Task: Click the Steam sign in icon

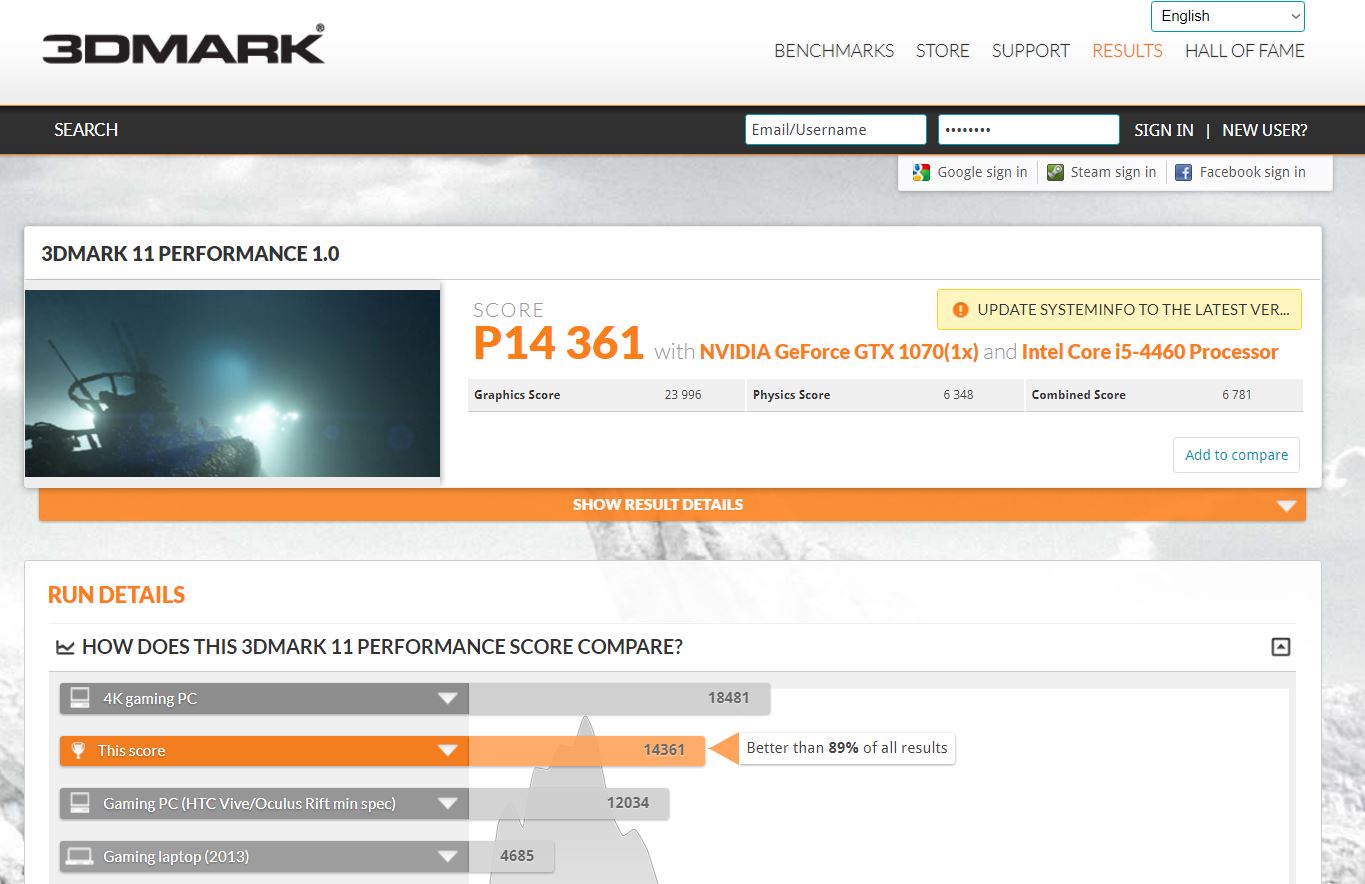Action: (x=1055, y=172)
